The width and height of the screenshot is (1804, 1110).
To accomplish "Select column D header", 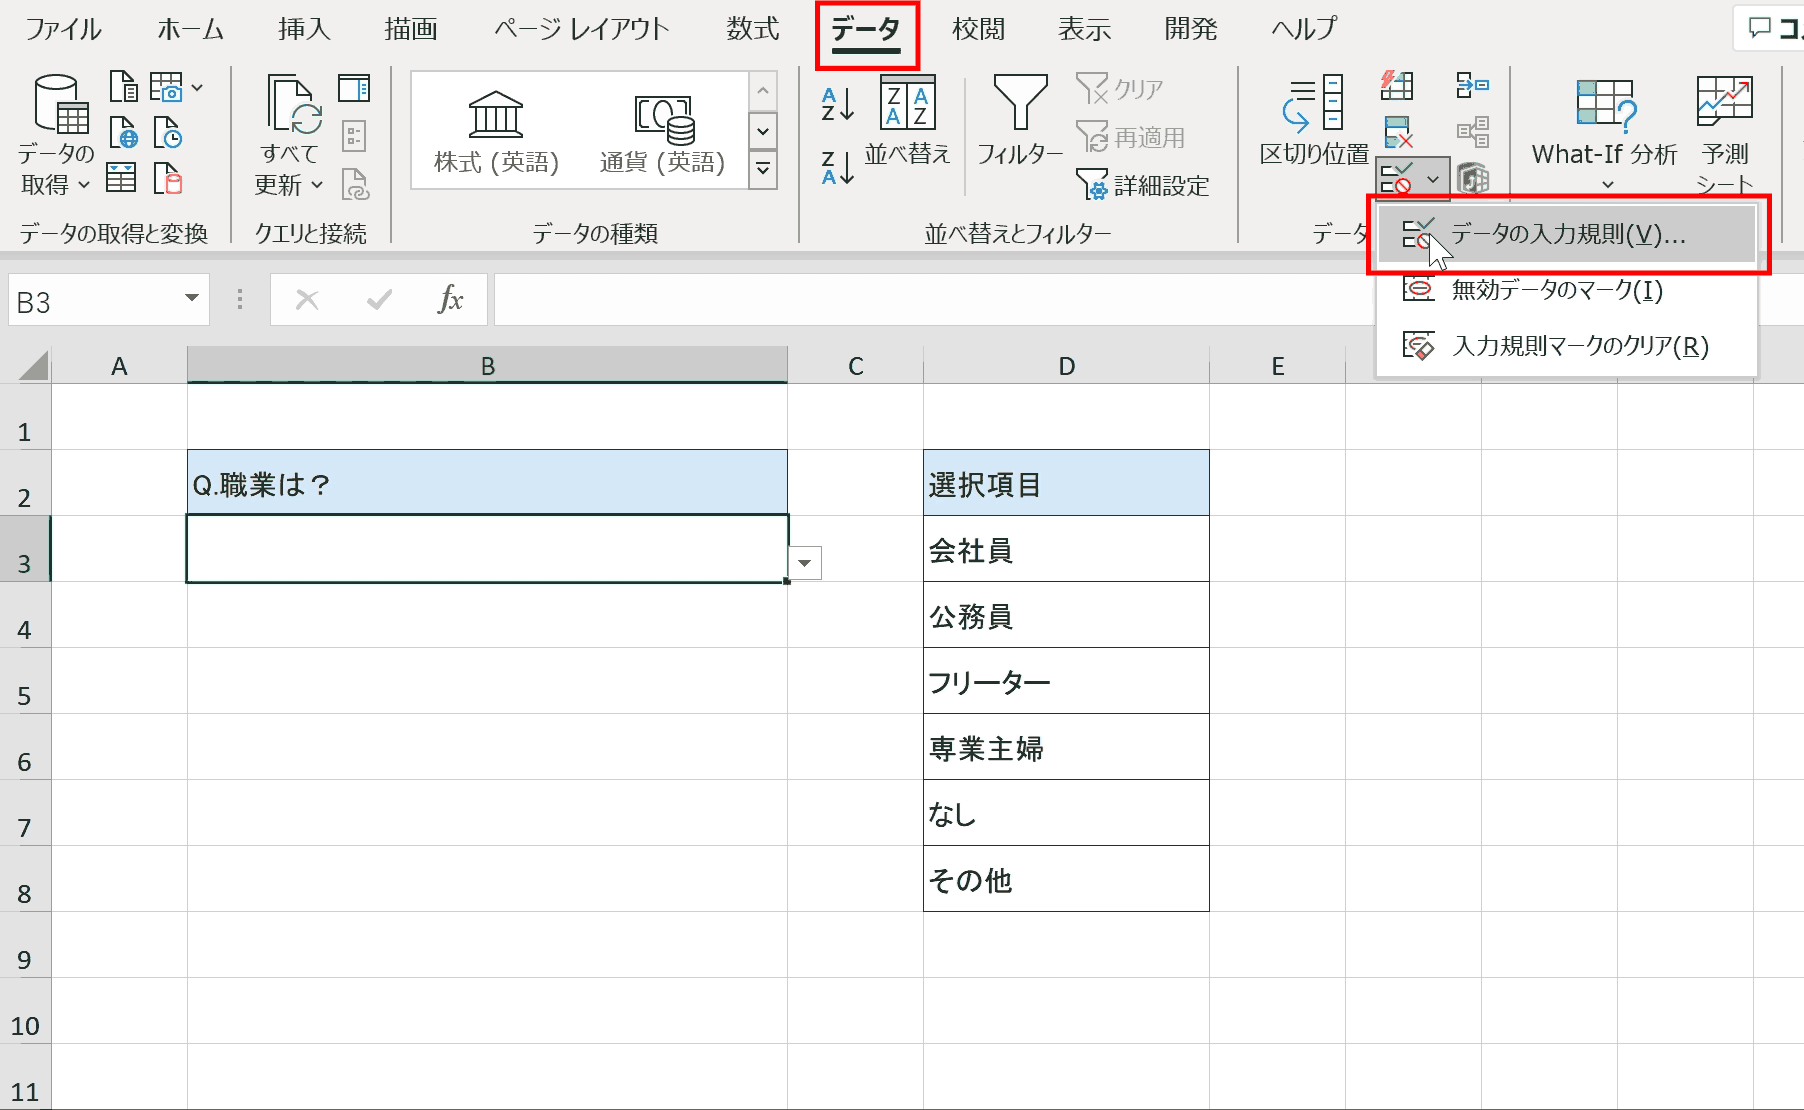I will click(1066, 366).
